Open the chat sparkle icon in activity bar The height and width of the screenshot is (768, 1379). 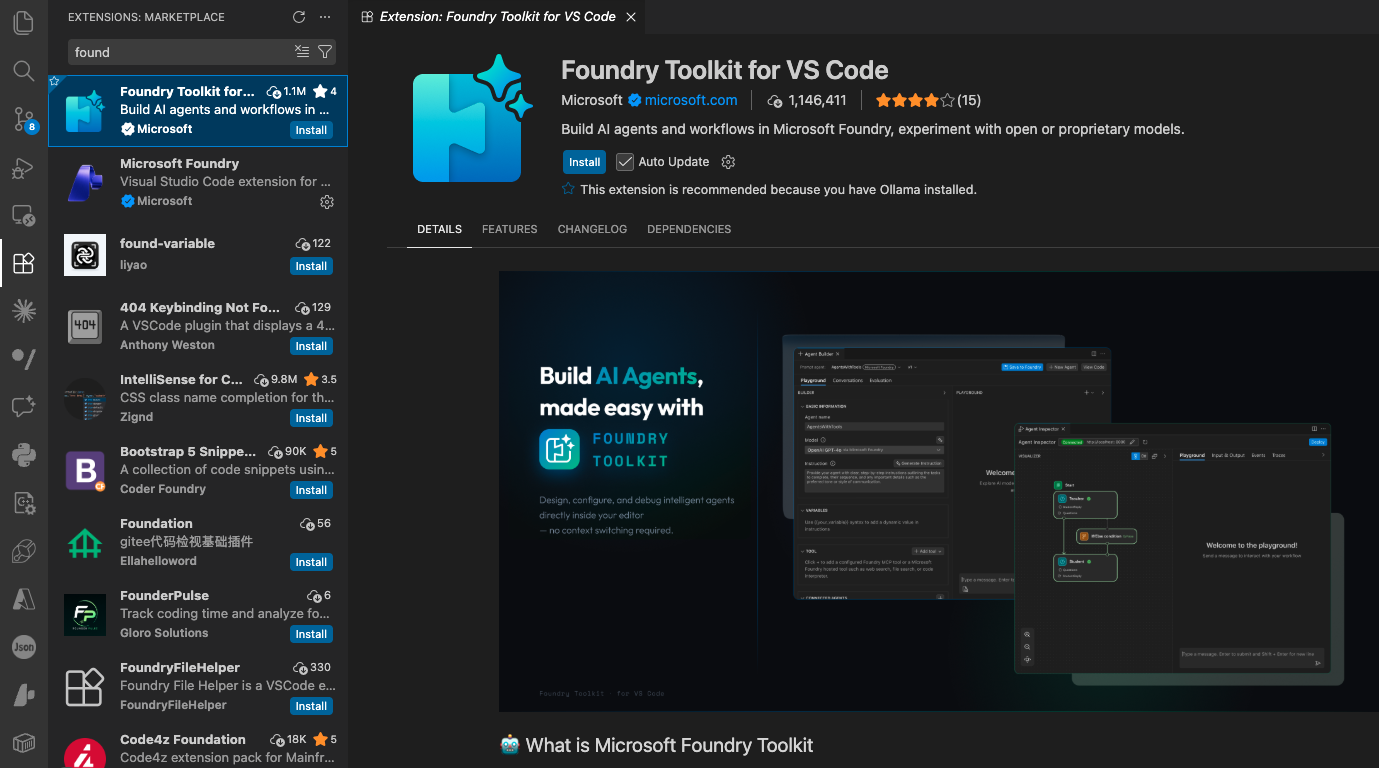coord(23,408)
